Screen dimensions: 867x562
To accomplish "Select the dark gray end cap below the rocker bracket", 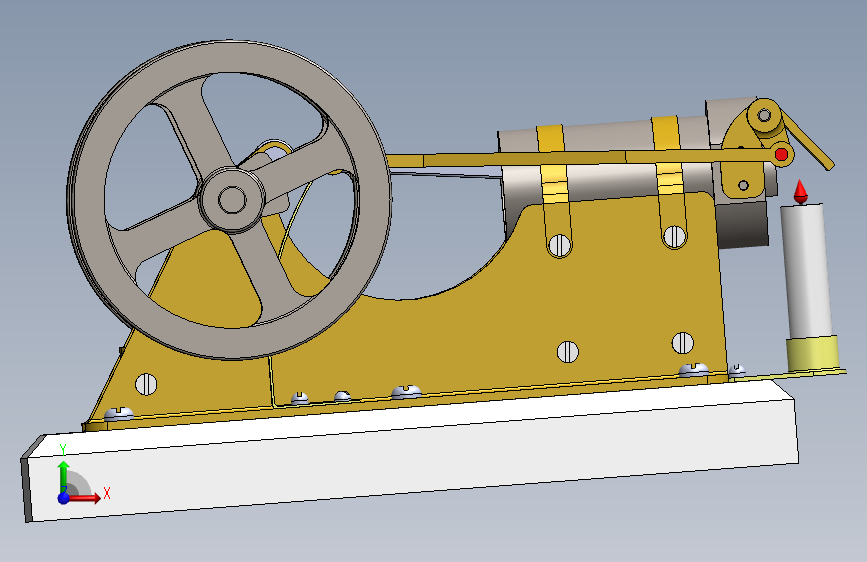I will click(x=741, y=224).
